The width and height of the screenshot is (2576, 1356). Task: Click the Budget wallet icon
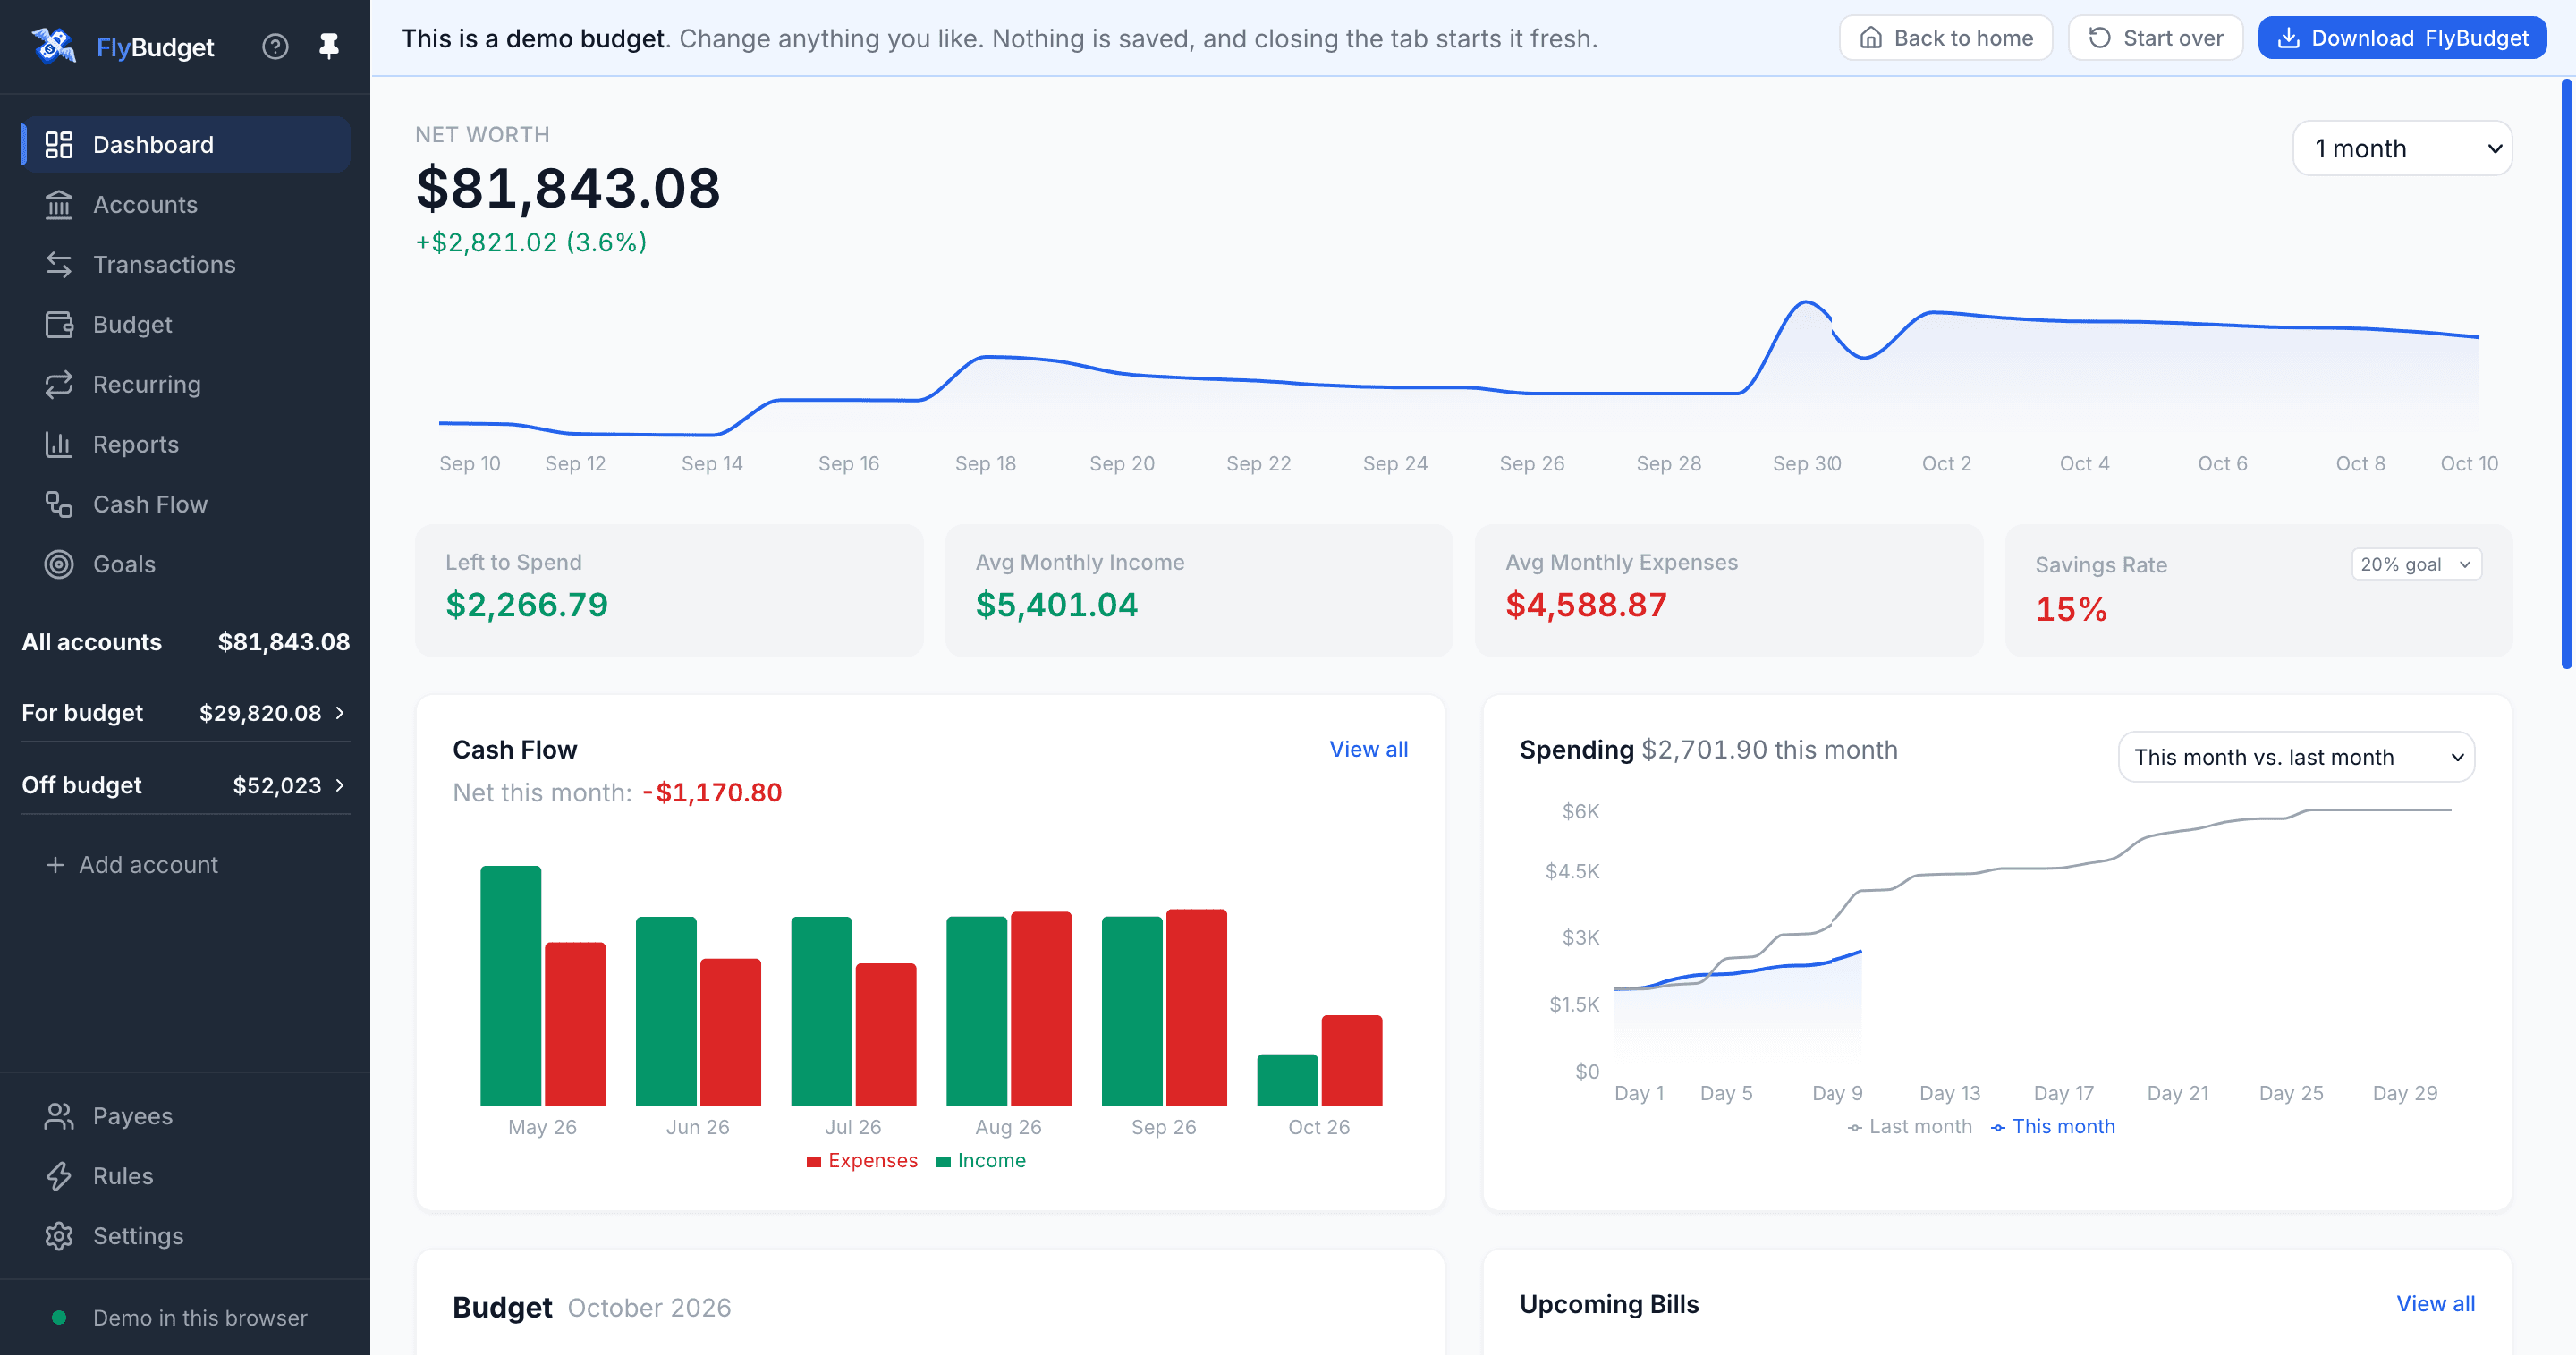[x=59, y=325]
